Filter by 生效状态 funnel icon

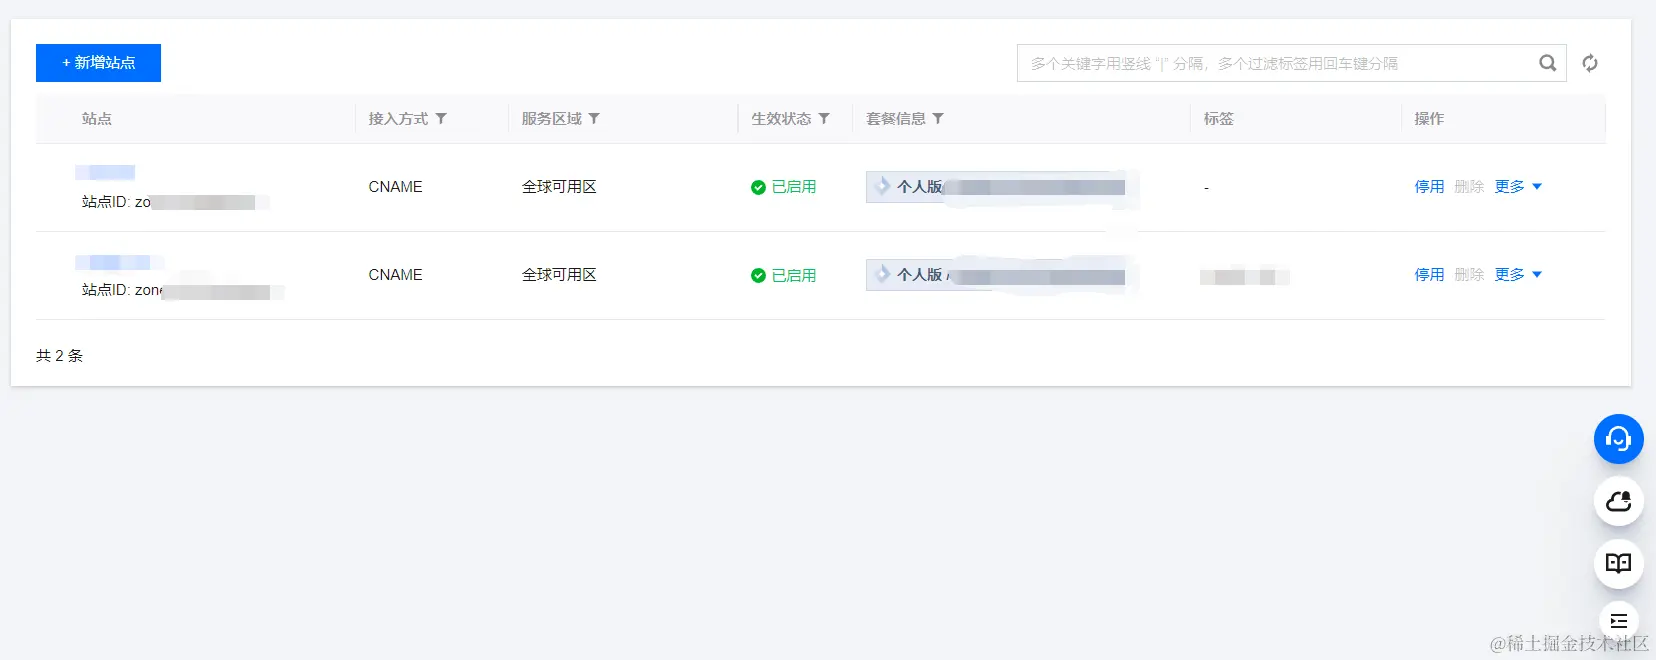(x=824, y=118)
